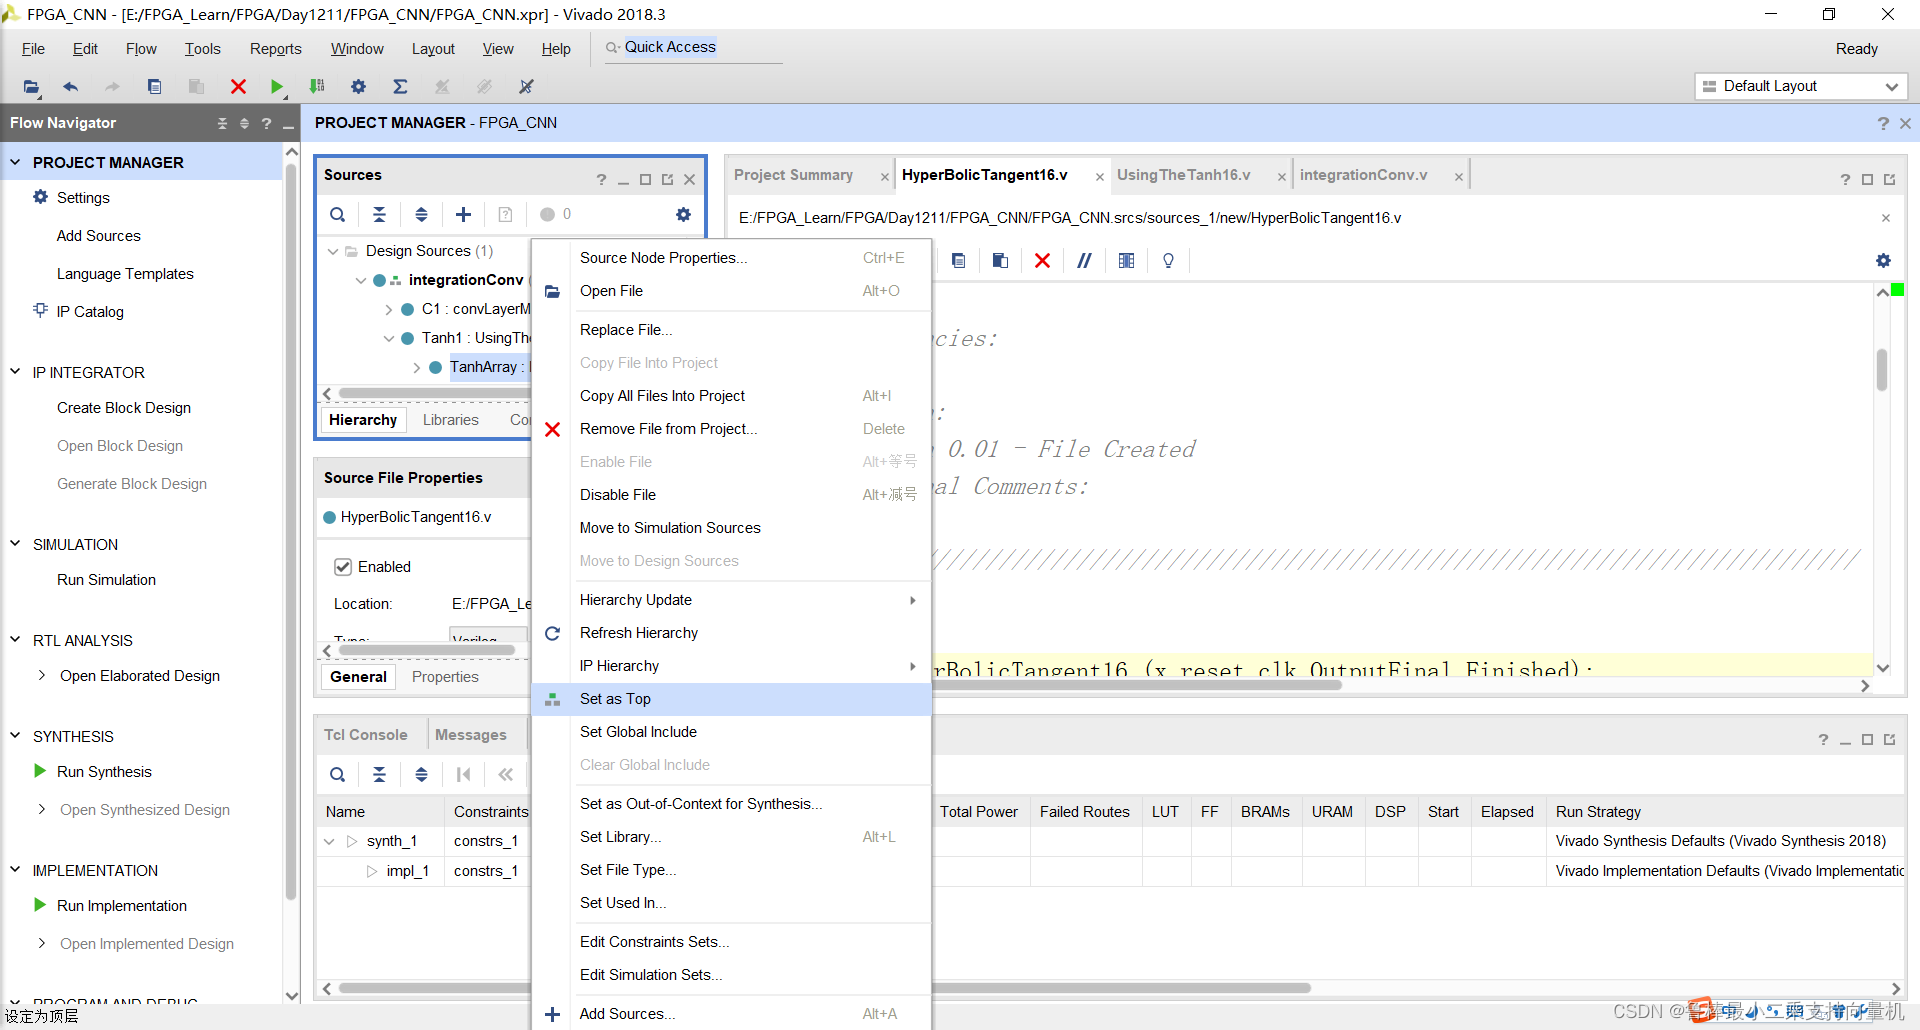Click the light bulb icon in editor toolbar
Viewport: 1920px width, 1030px height.
[x=1168, y=260]
